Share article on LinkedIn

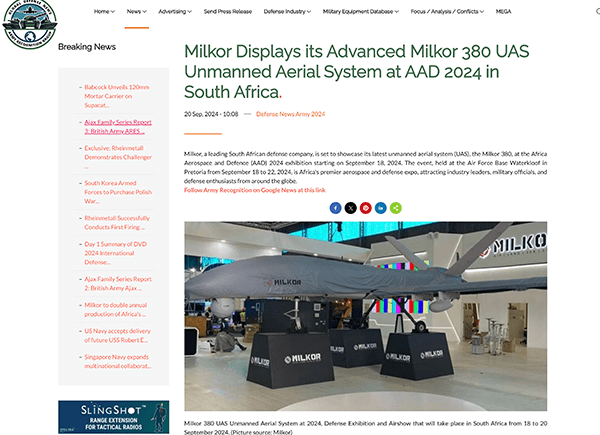[x=381, y=207]
